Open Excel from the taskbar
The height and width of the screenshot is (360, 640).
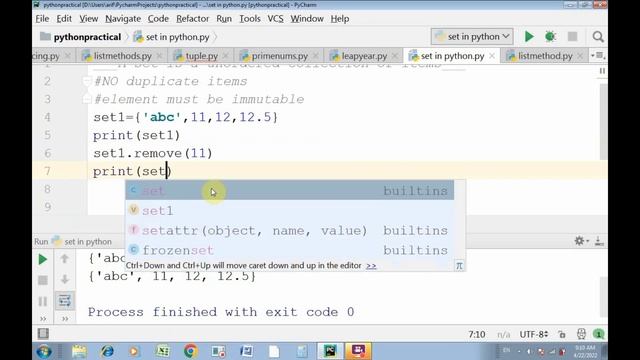[x=162, y=351]
